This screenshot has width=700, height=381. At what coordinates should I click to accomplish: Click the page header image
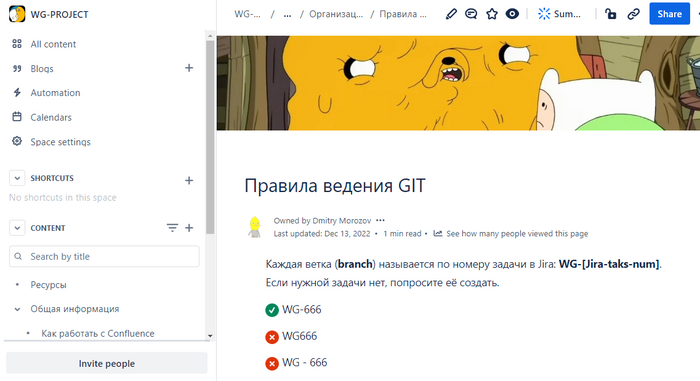[458, 83]
